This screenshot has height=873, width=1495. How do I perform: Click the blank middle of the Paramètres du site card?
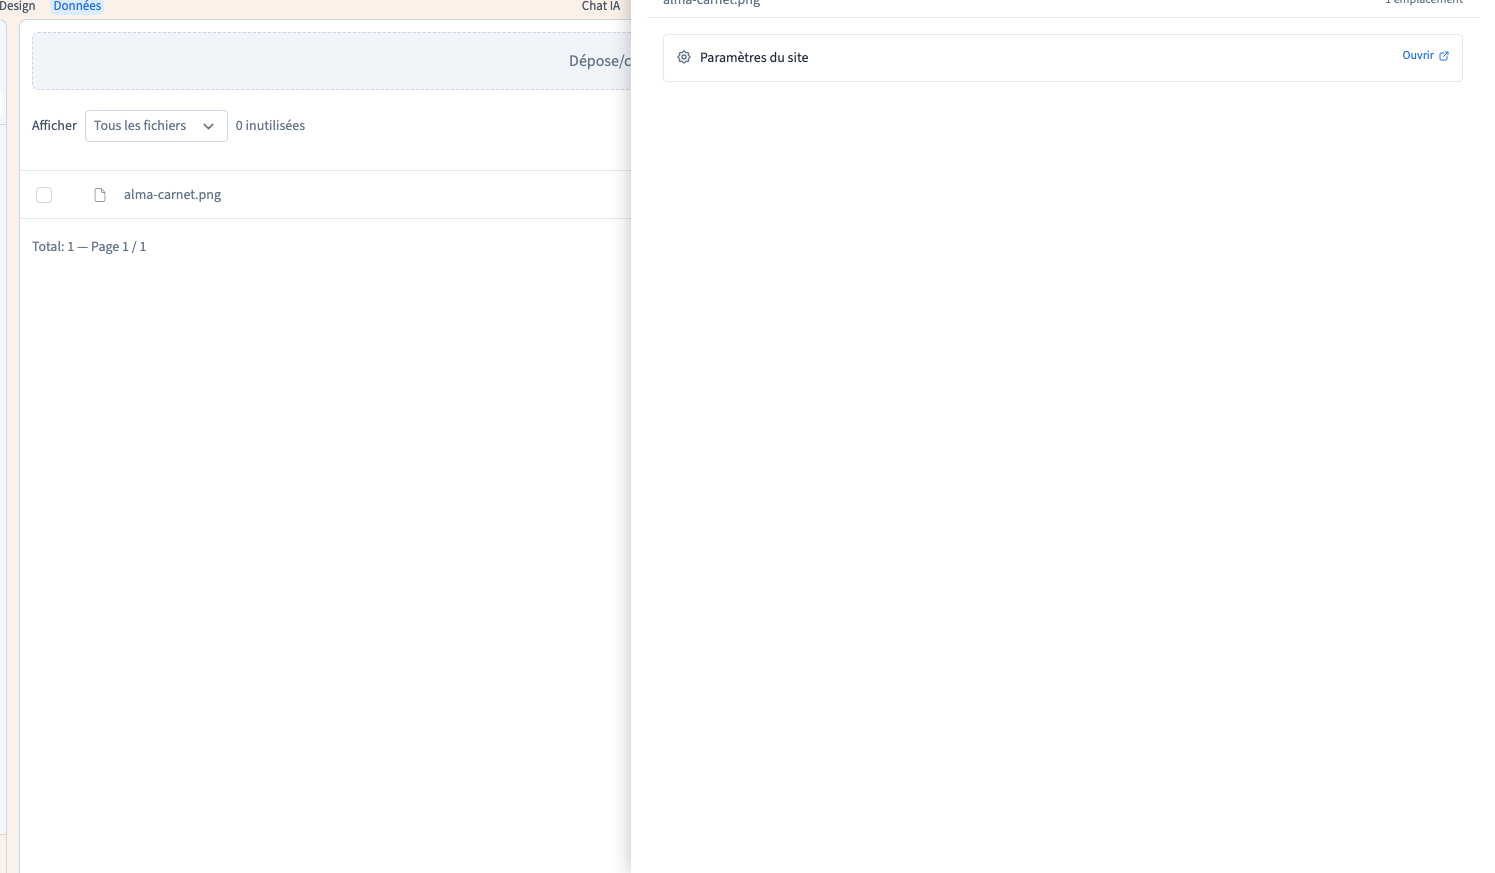(1100, 58)
